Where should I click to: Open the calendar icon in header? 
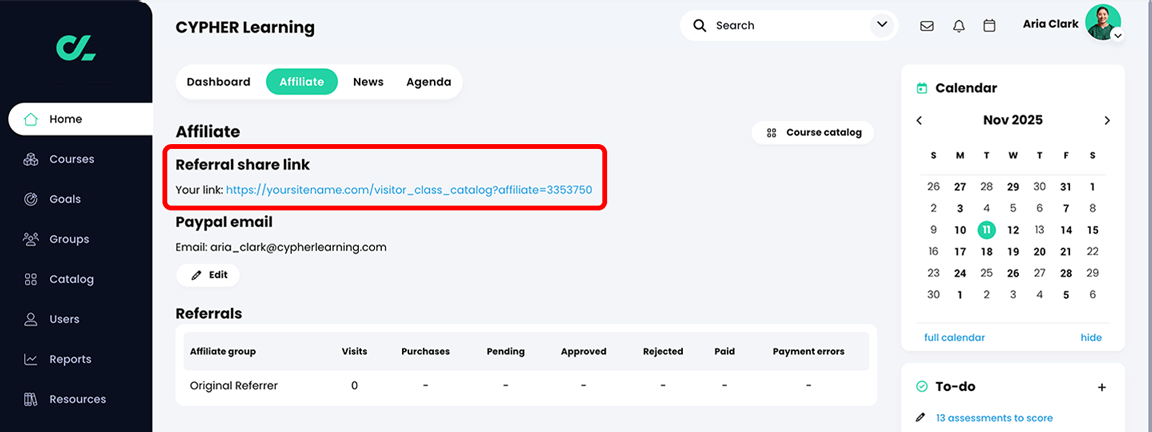pyautogui.click(x=990, y=26)
